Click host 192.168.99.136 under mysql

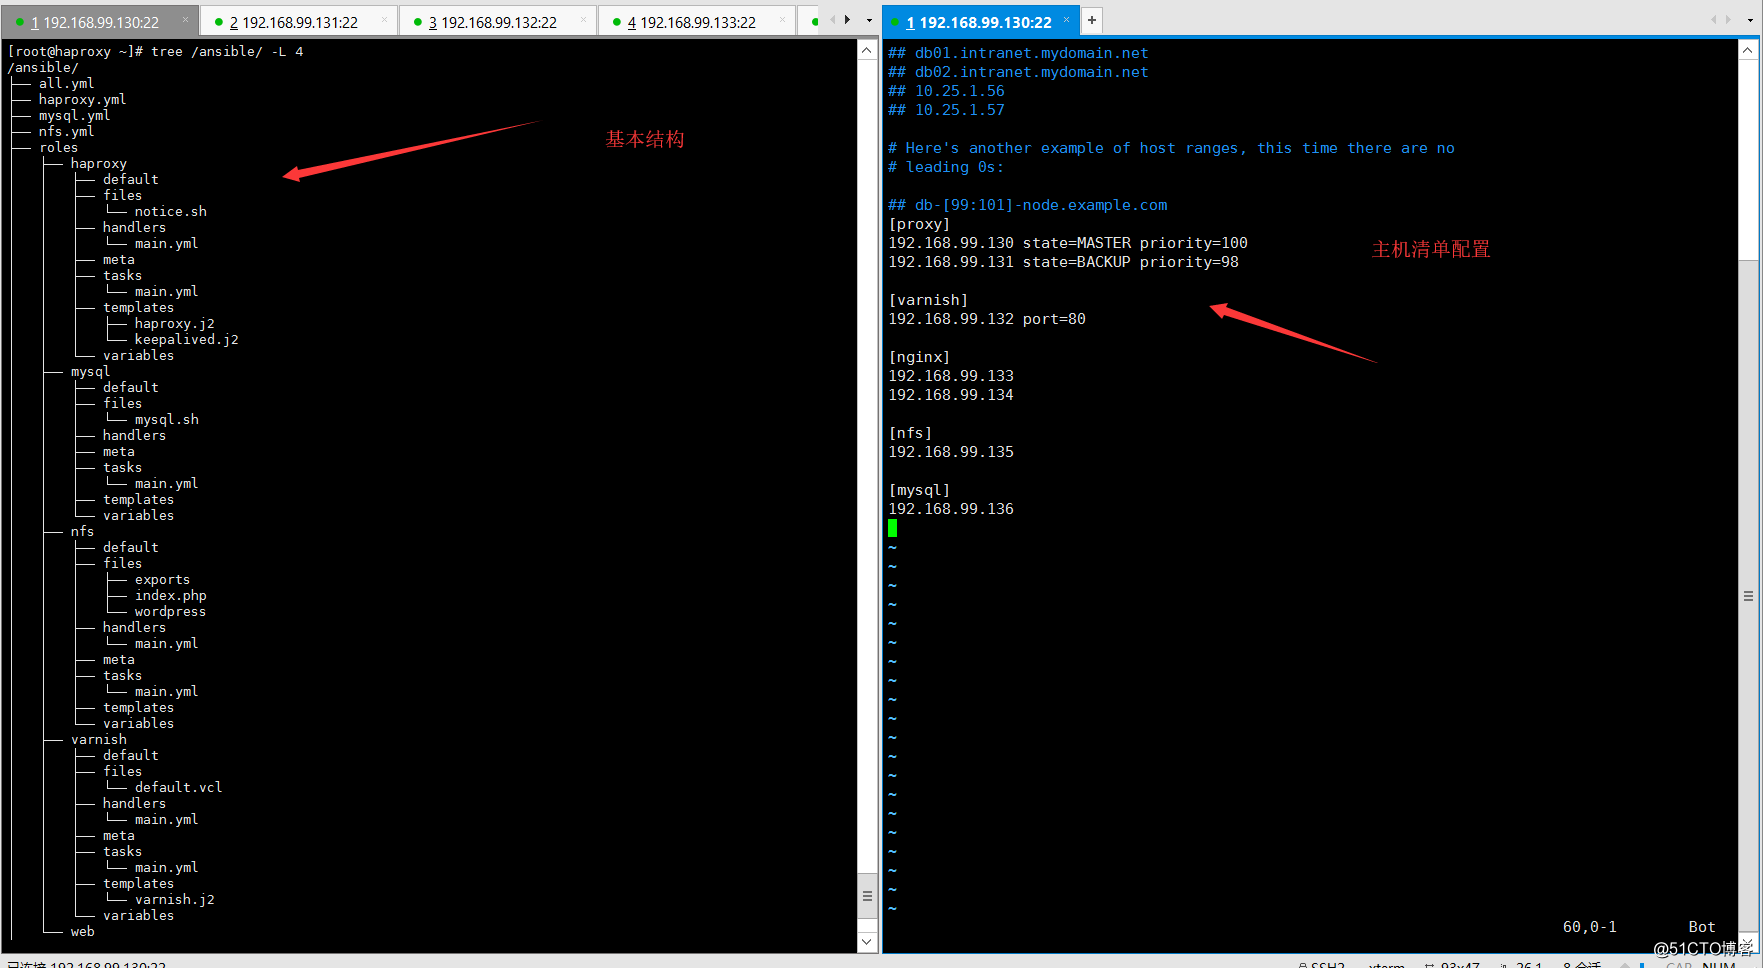(x=951, y=509)
